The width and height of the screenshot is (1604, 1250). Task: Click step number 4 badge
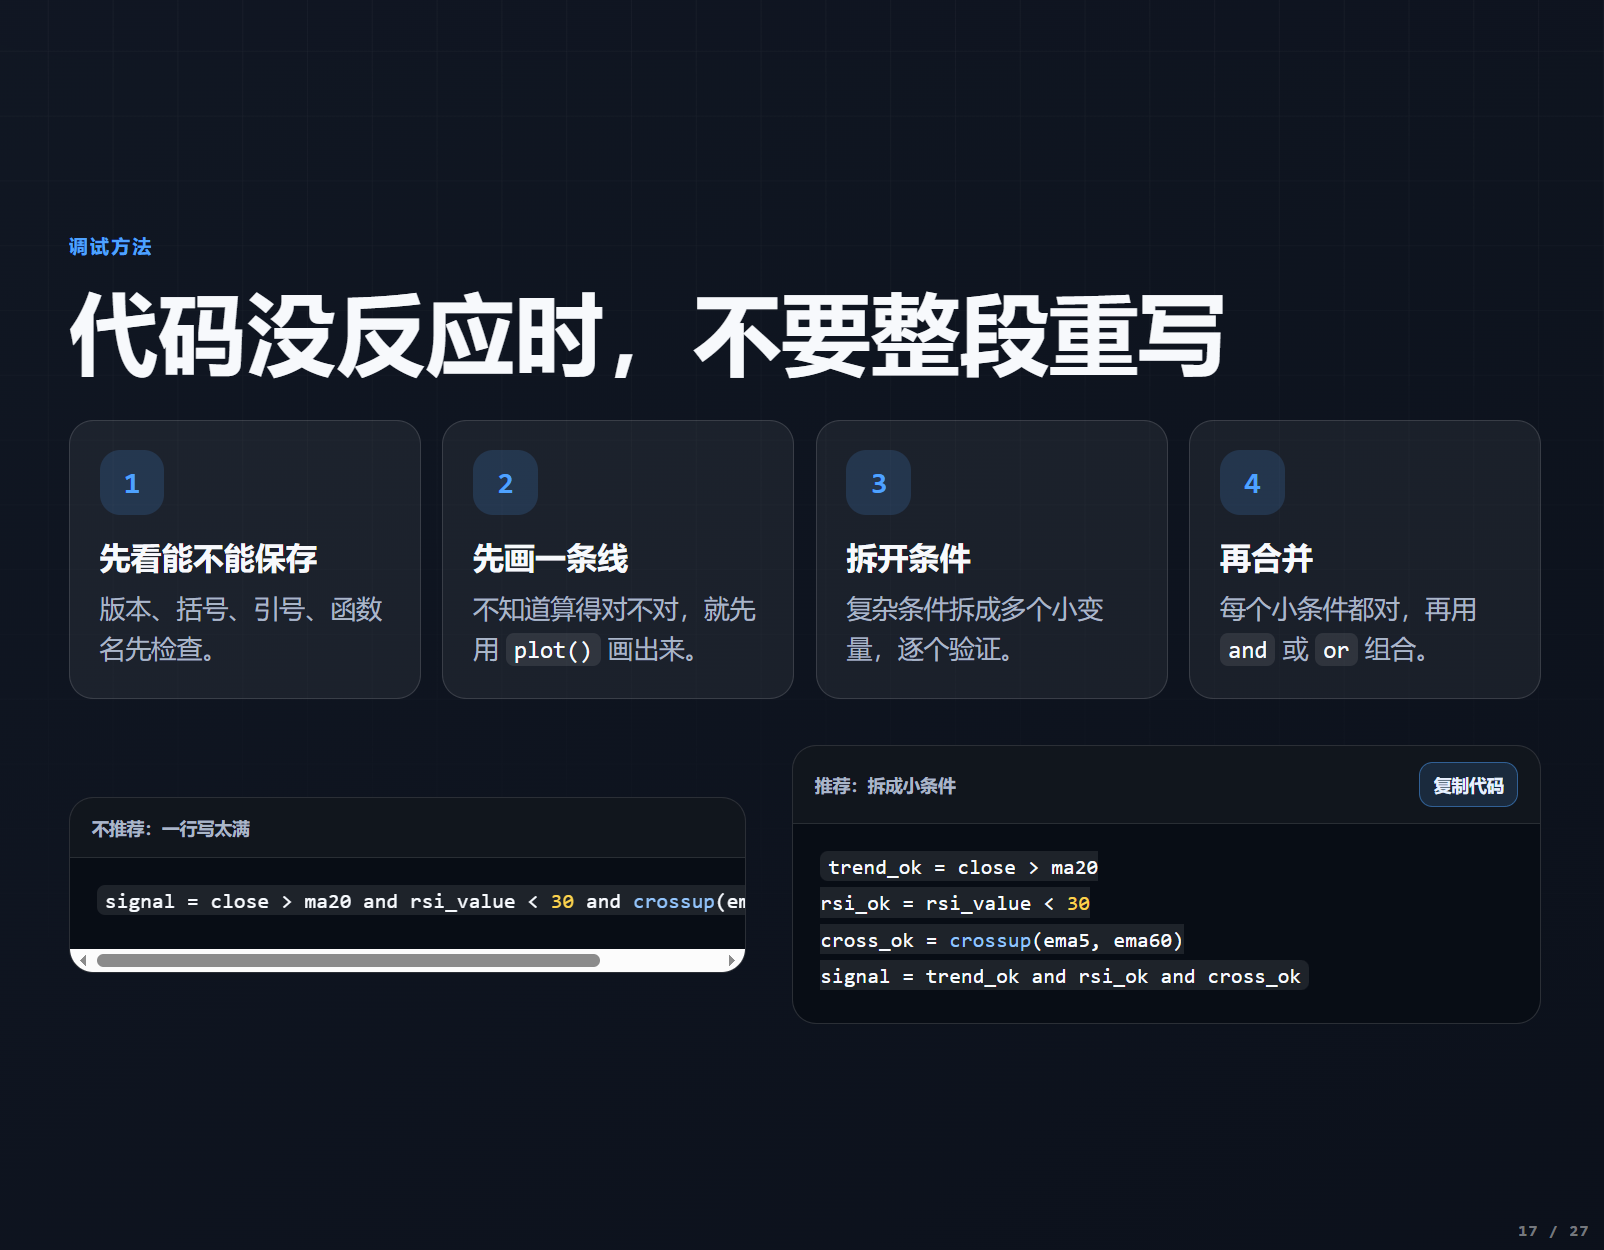click(x=1252, y=483)
